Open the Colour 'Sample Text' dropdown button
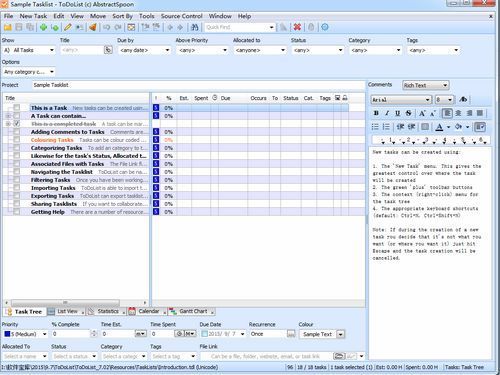The width and height of the screenshot is (500, 375). 340,334
